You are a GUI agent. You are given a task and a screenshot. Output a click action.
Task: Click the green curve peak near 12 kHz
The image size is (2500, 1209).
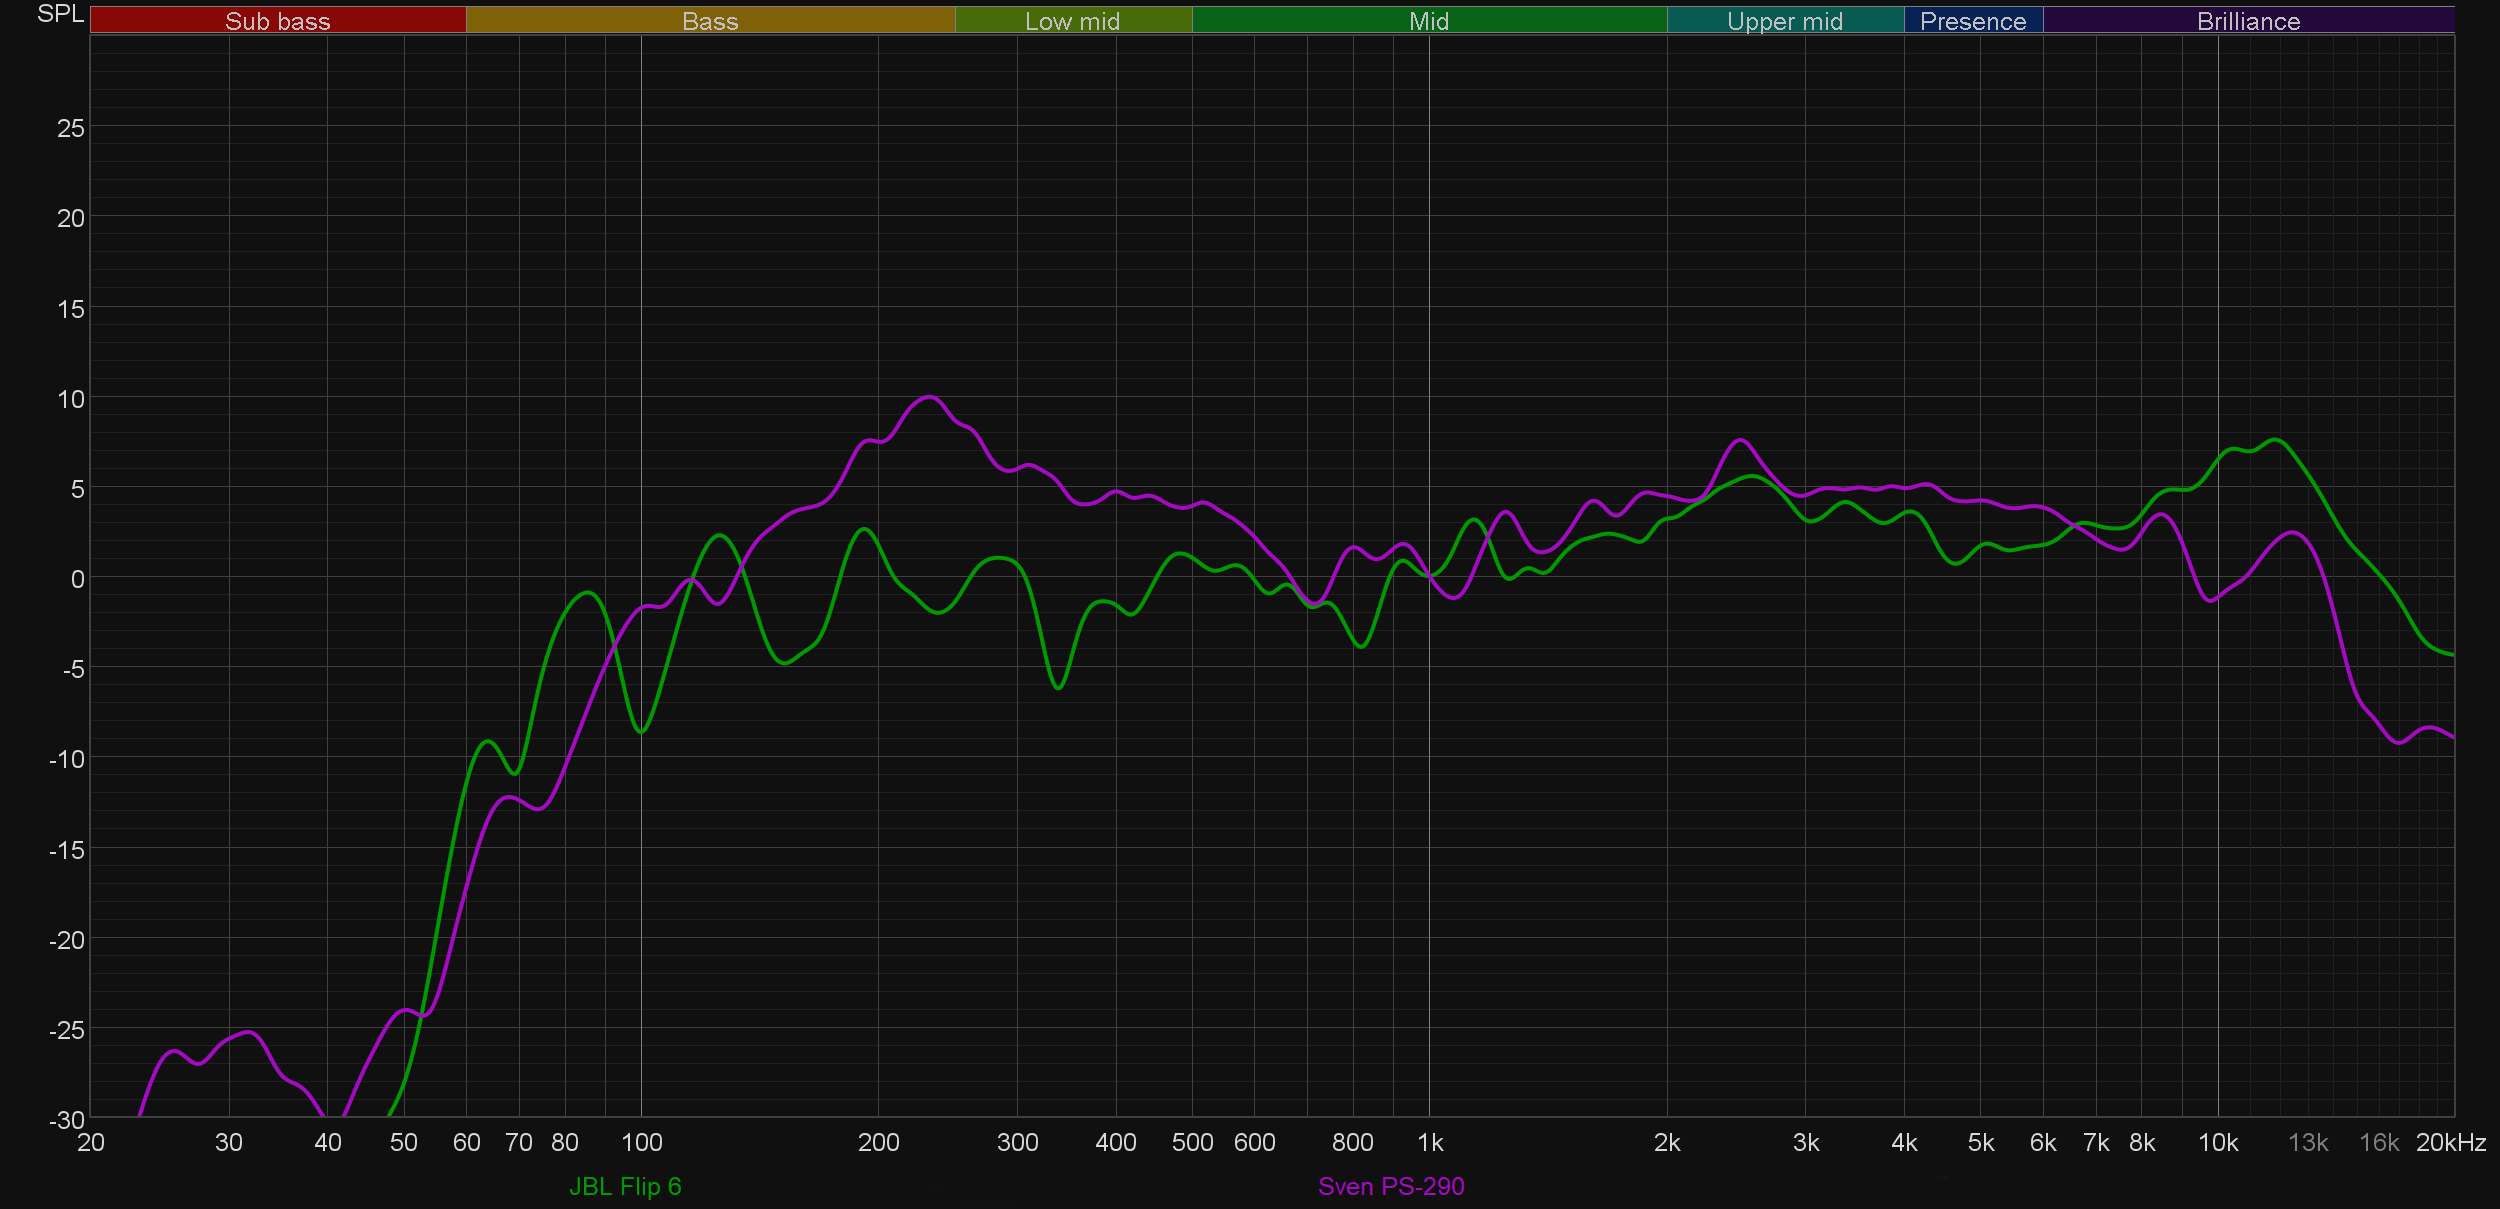(2276, 440)
